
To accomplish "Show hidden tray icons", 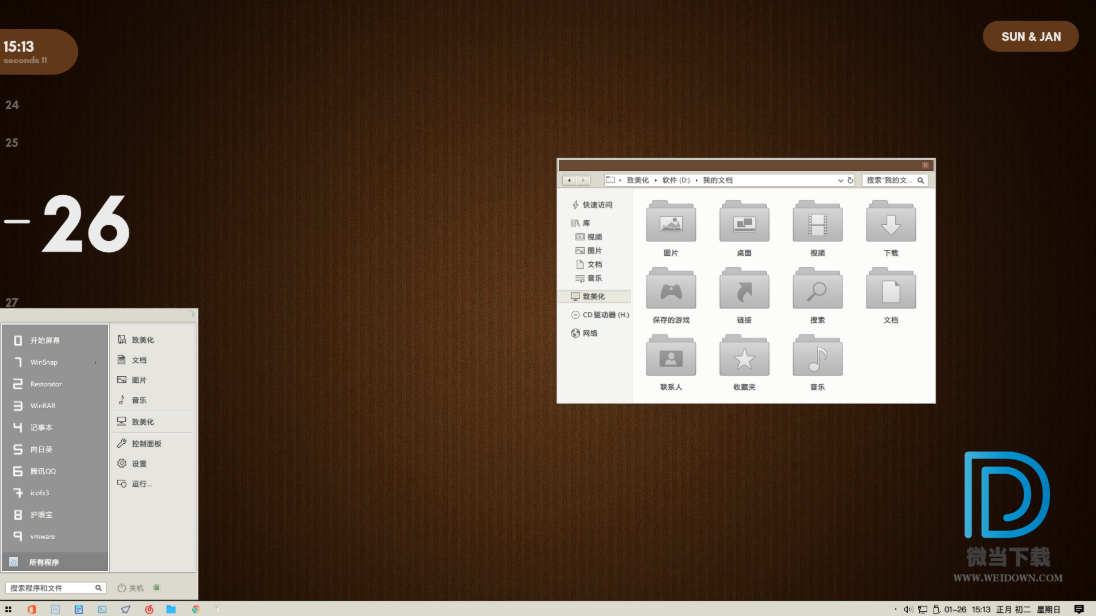I will point(895,610).
